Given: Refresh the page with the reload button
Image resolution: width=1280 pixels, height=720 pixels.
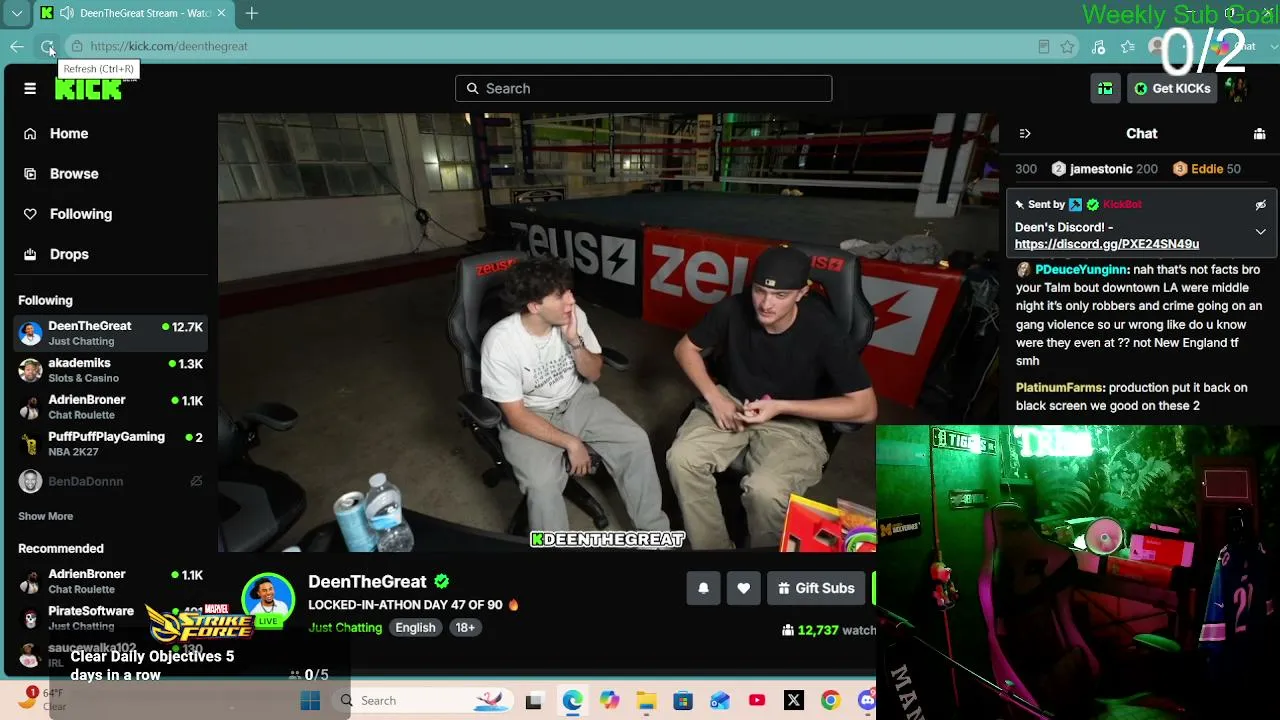Looking at the screenshot, I should click(47, 46).
